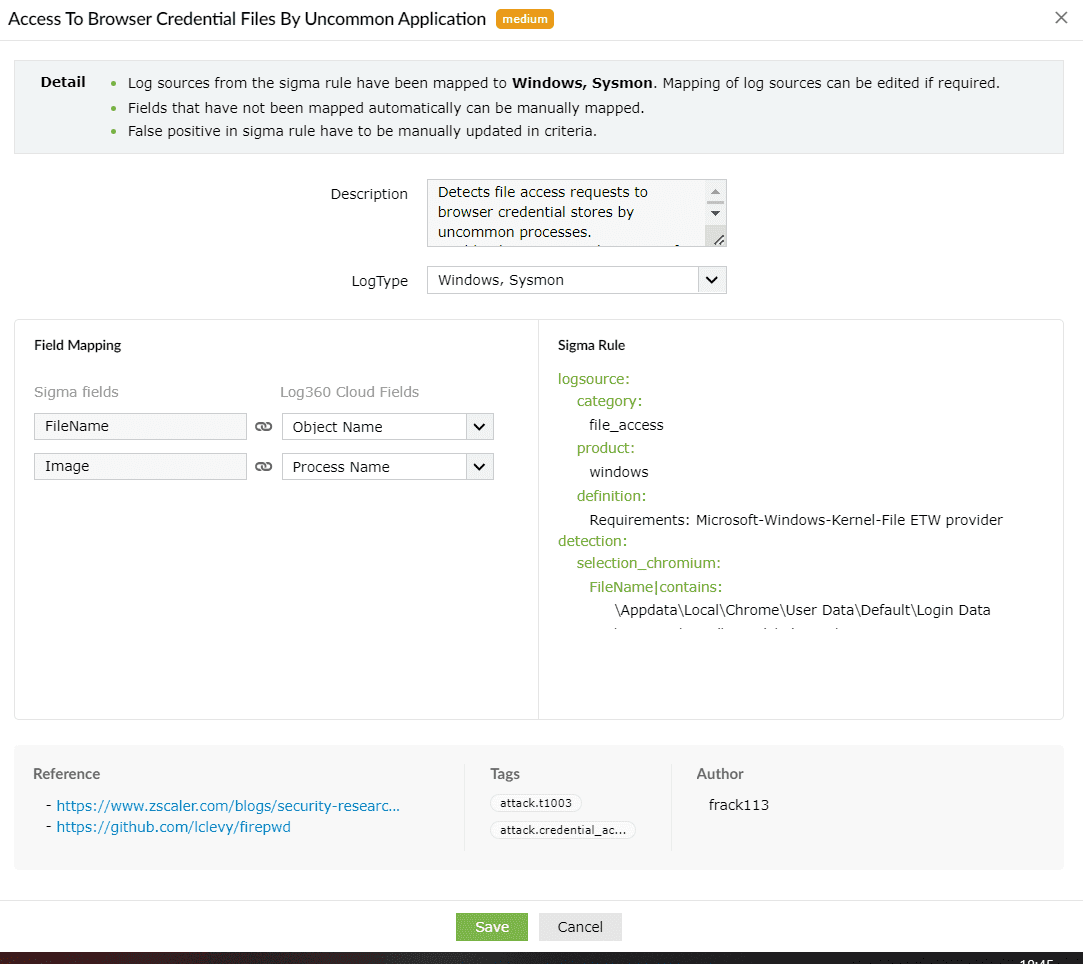Open the github firepwd reference link

click(173, 827)
